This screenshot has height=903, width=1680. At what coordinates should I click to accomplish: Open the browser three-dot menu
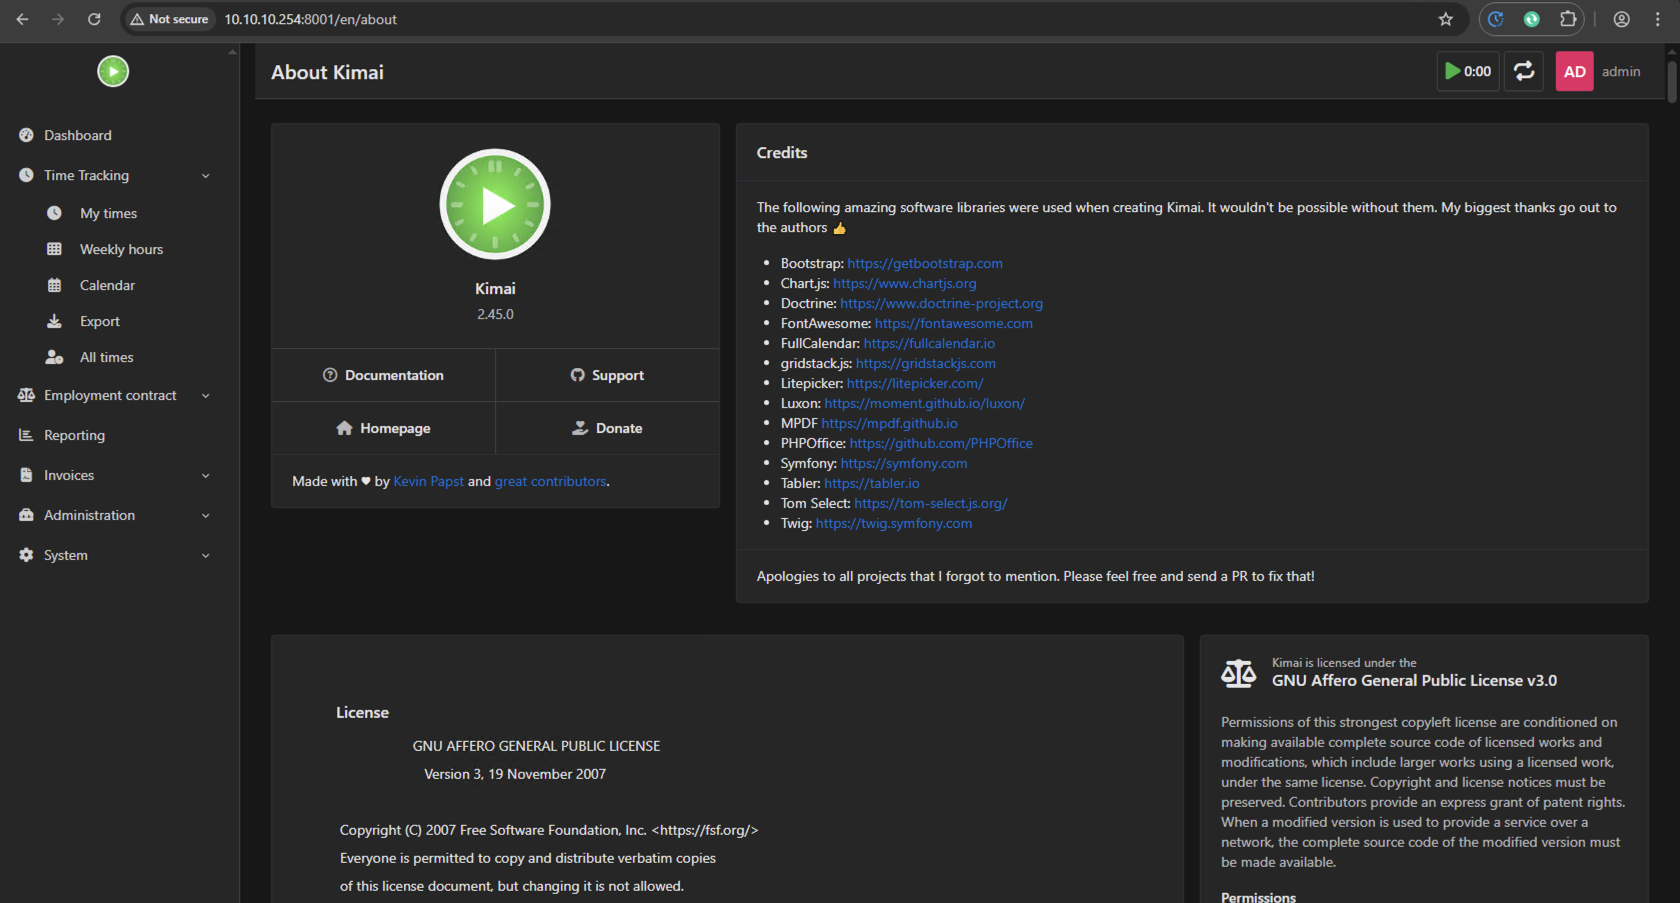(1657, 19)
